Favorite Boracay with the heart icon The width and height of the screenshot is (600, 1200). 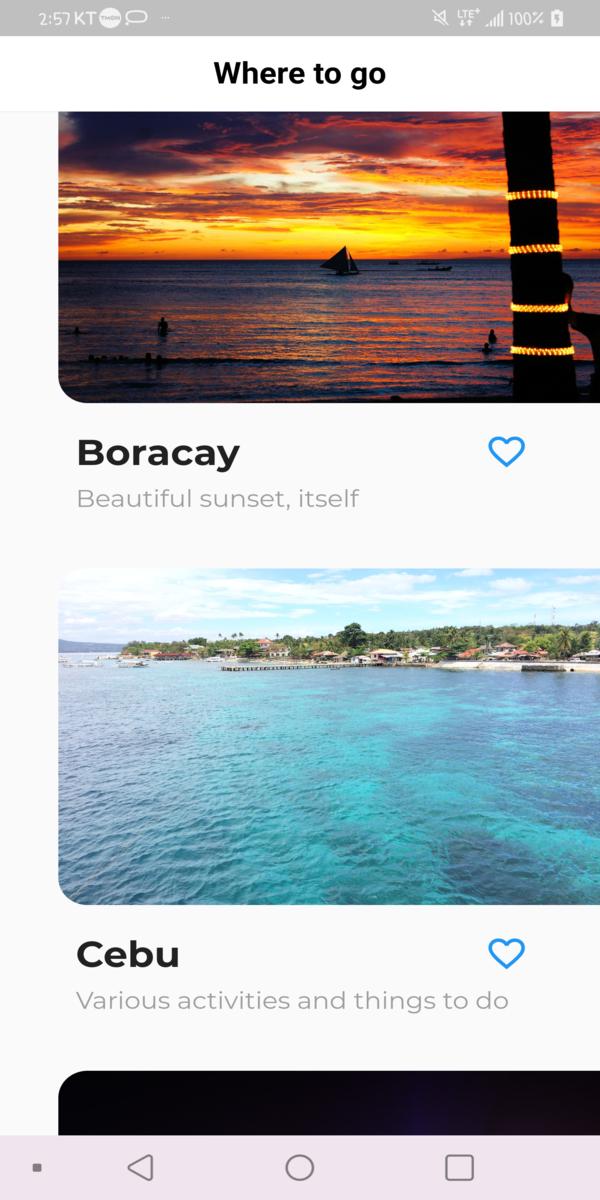click(506, 453)
